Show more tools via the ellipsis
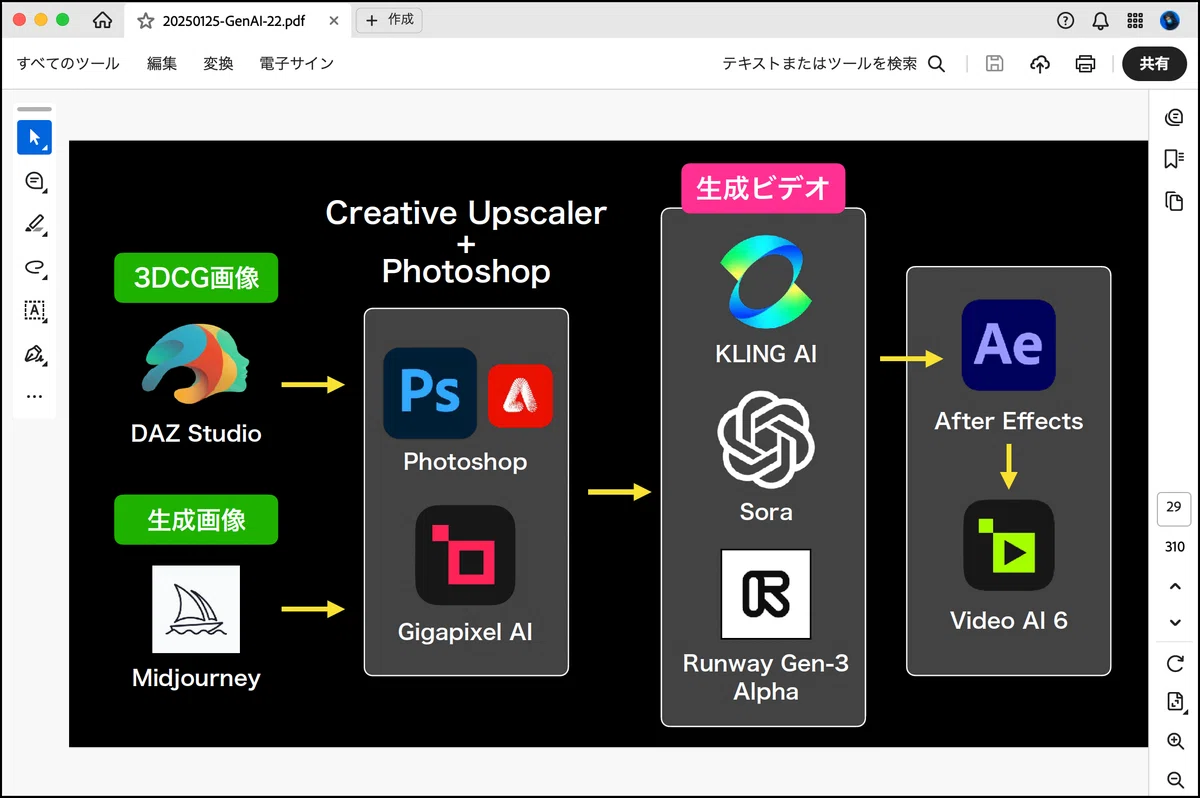Viewport: 1200px width, 798px height. [34, 396]
